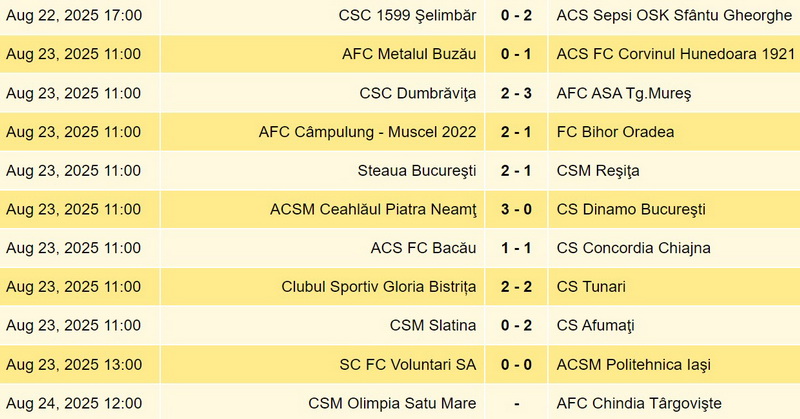Open AFC Chindia Târgovişte
800x419 pixels.
(639, 404)
